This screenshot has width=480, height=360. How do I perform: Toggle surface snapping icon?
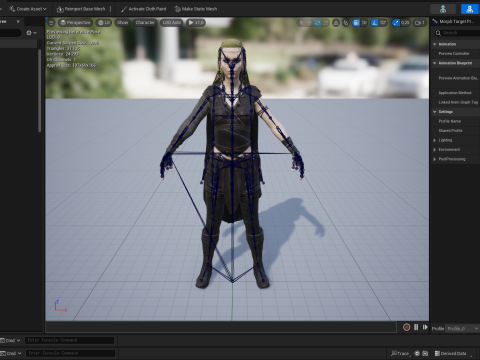tap(346, 23)
